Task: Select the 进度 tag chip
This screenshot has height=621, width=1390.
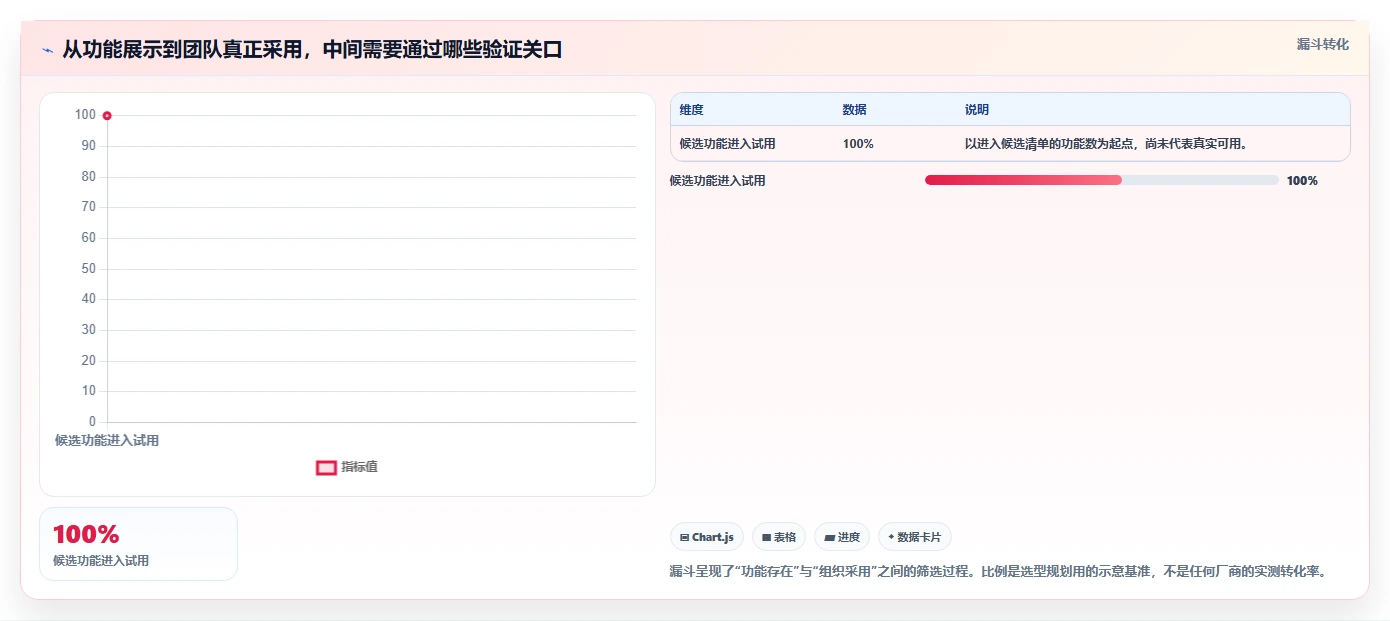Action: coord(842,537)
